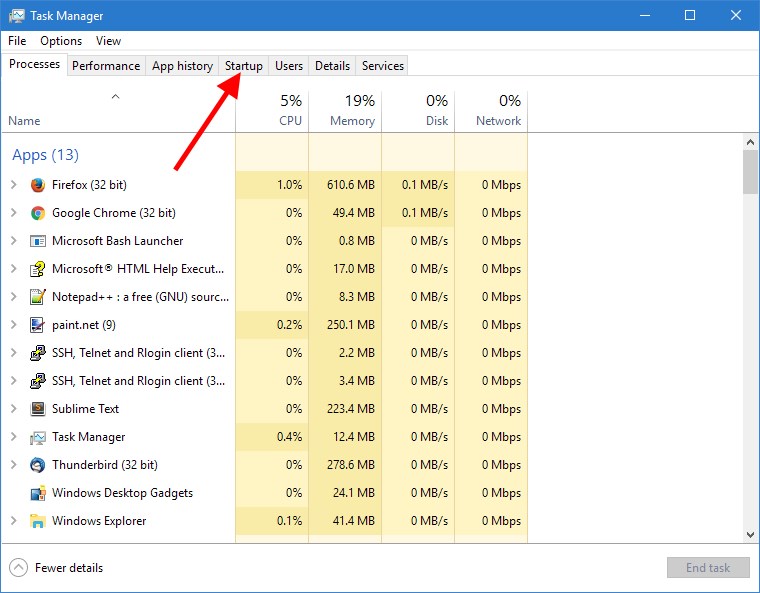Click the Task Manager title bar icon
Image resolution: width=760 pixels, height=593 pixels.
tap(16, 16)
